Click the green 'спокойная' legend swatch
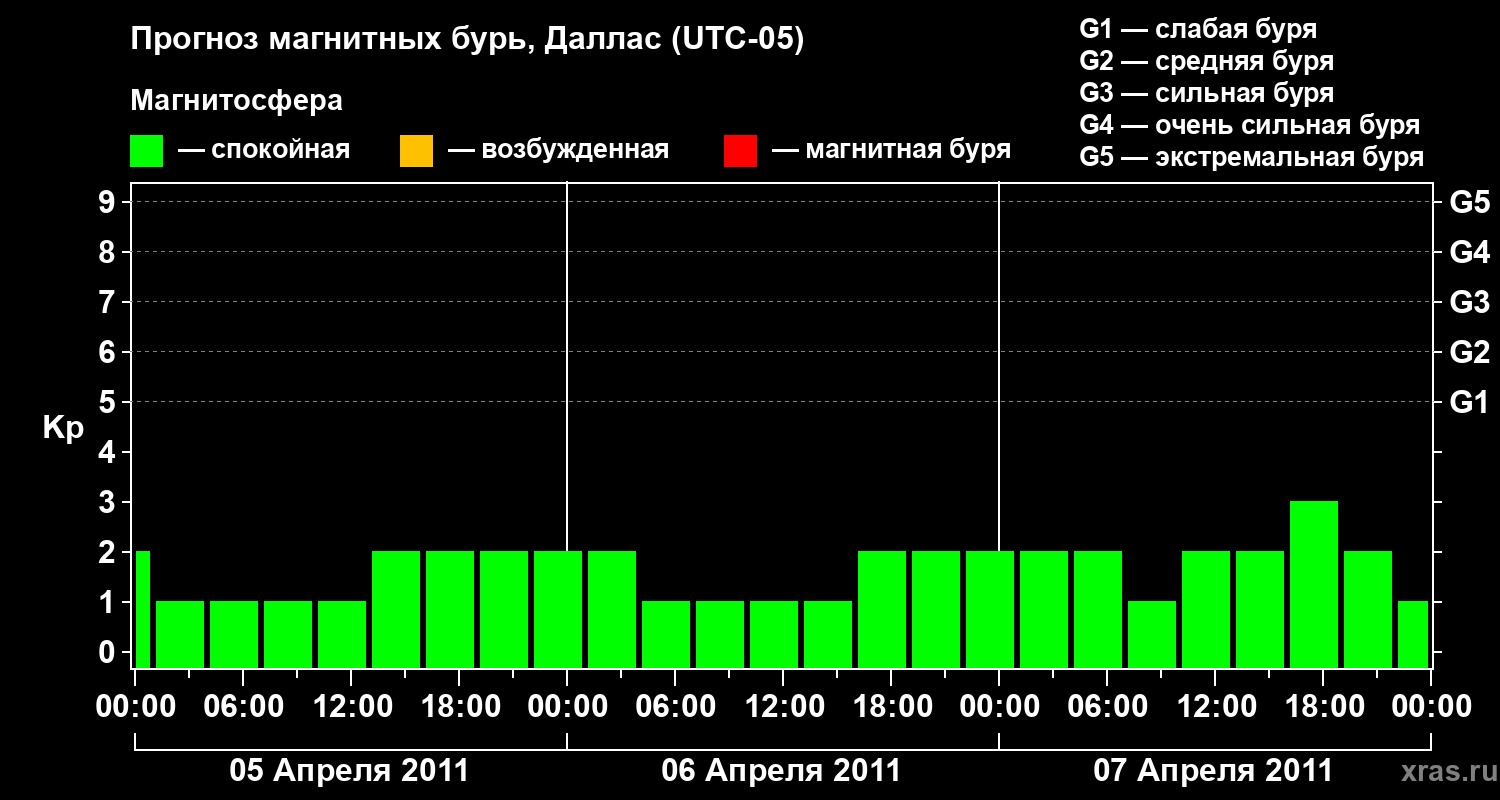 click(147, 151)
